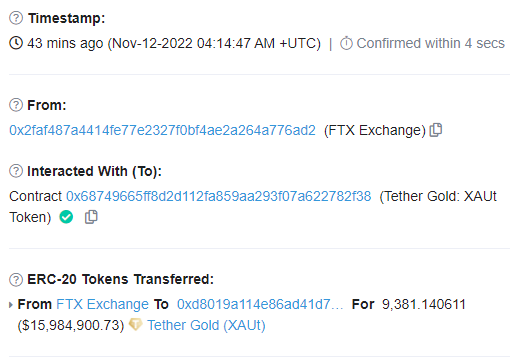The height and width of the screenshot is (361, 519).
Task: Copy the Tether Gold contract address
Action: pos(91,217)
